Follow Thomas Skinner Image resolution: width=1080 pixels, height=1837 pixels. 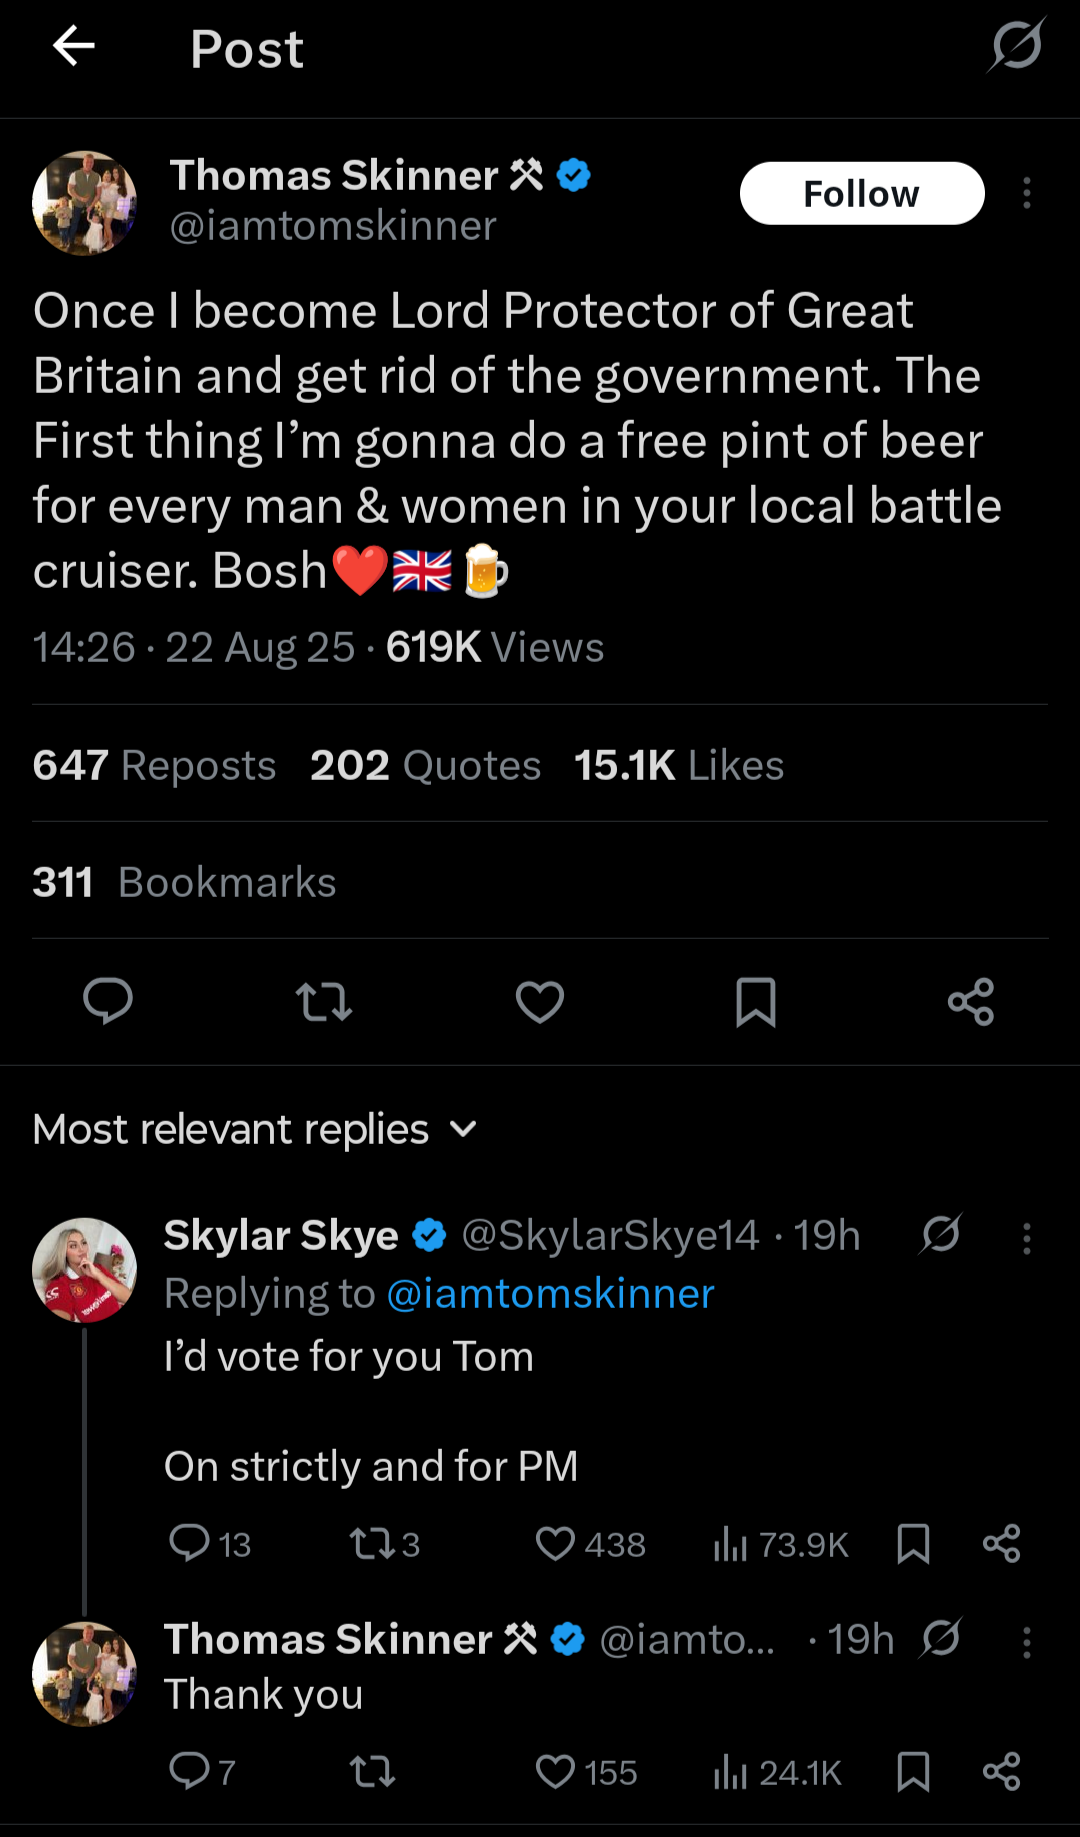tap(861, 193)
